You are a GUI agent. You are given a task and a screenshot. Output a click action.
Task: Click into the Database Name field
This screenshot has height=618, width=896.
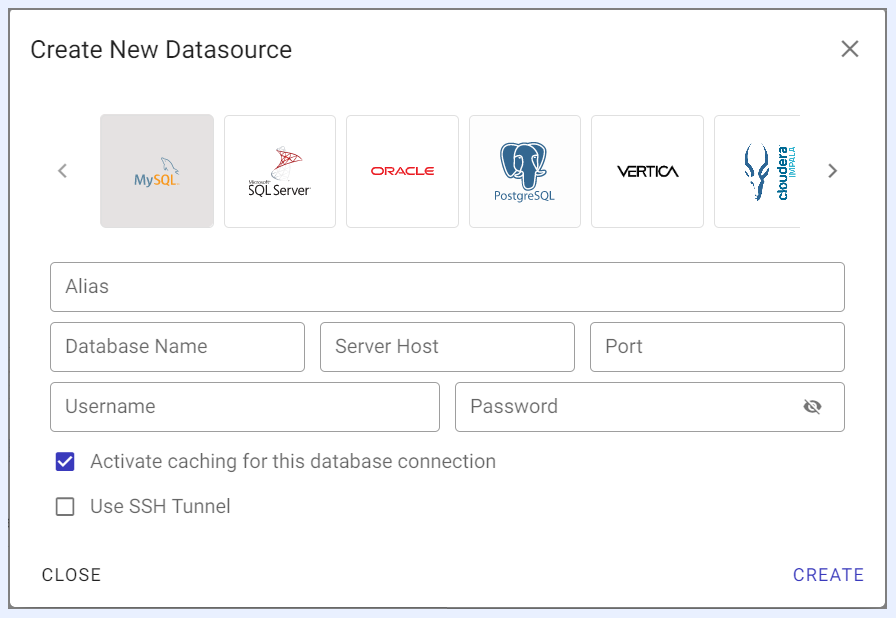point(177,347)
